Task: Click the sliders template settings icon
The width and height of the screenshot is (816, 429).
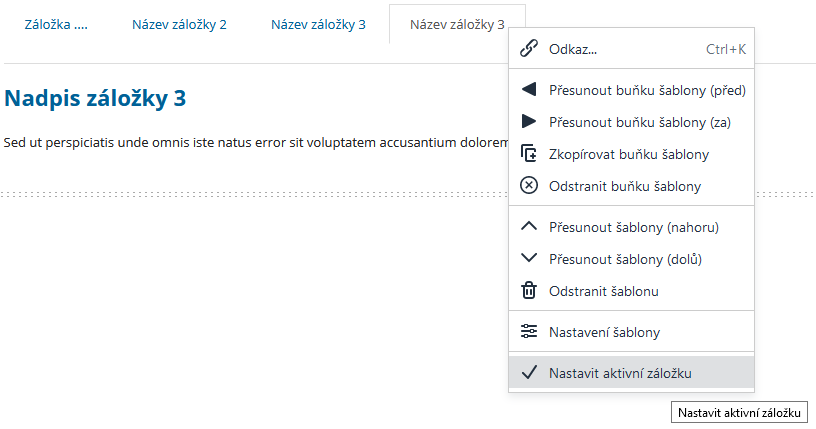Action: click(x=530, y=332)
